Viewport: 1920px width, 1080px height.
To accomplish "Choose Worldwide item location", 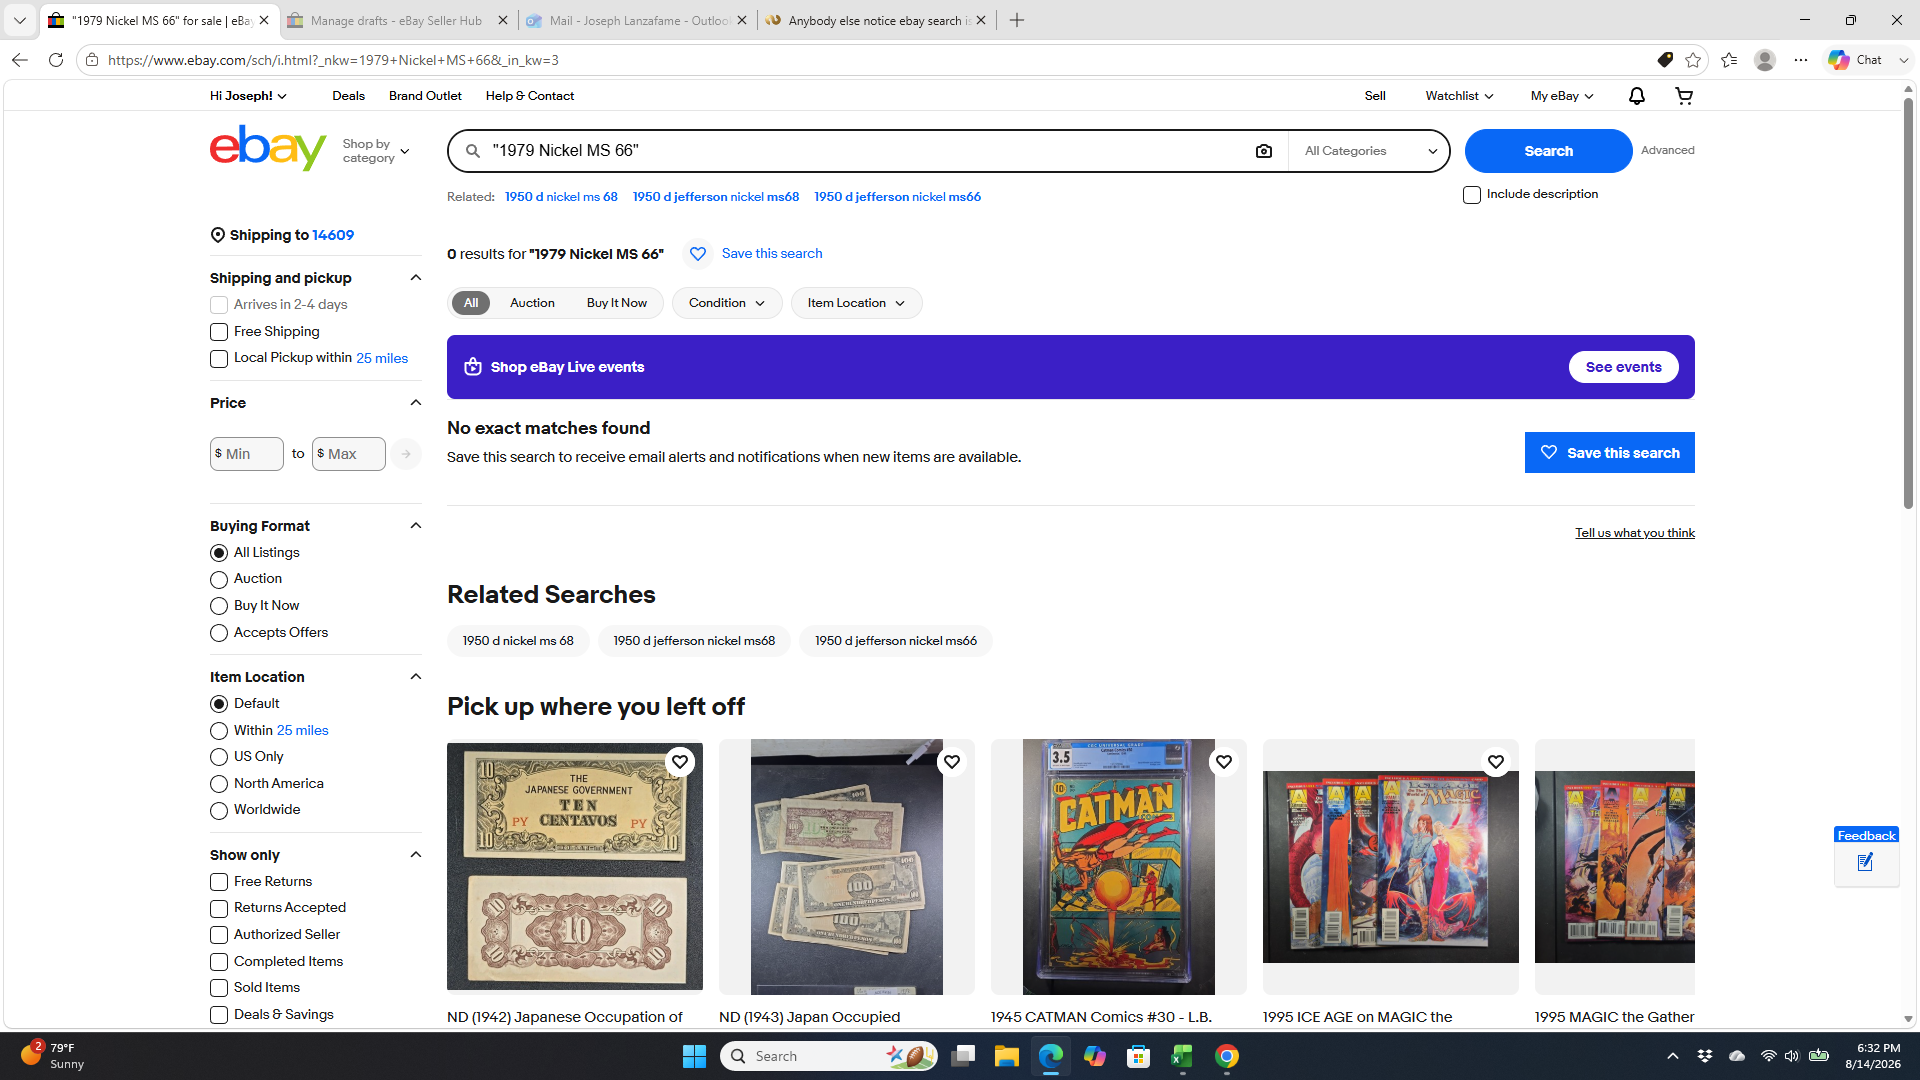I will click(219, 811).
